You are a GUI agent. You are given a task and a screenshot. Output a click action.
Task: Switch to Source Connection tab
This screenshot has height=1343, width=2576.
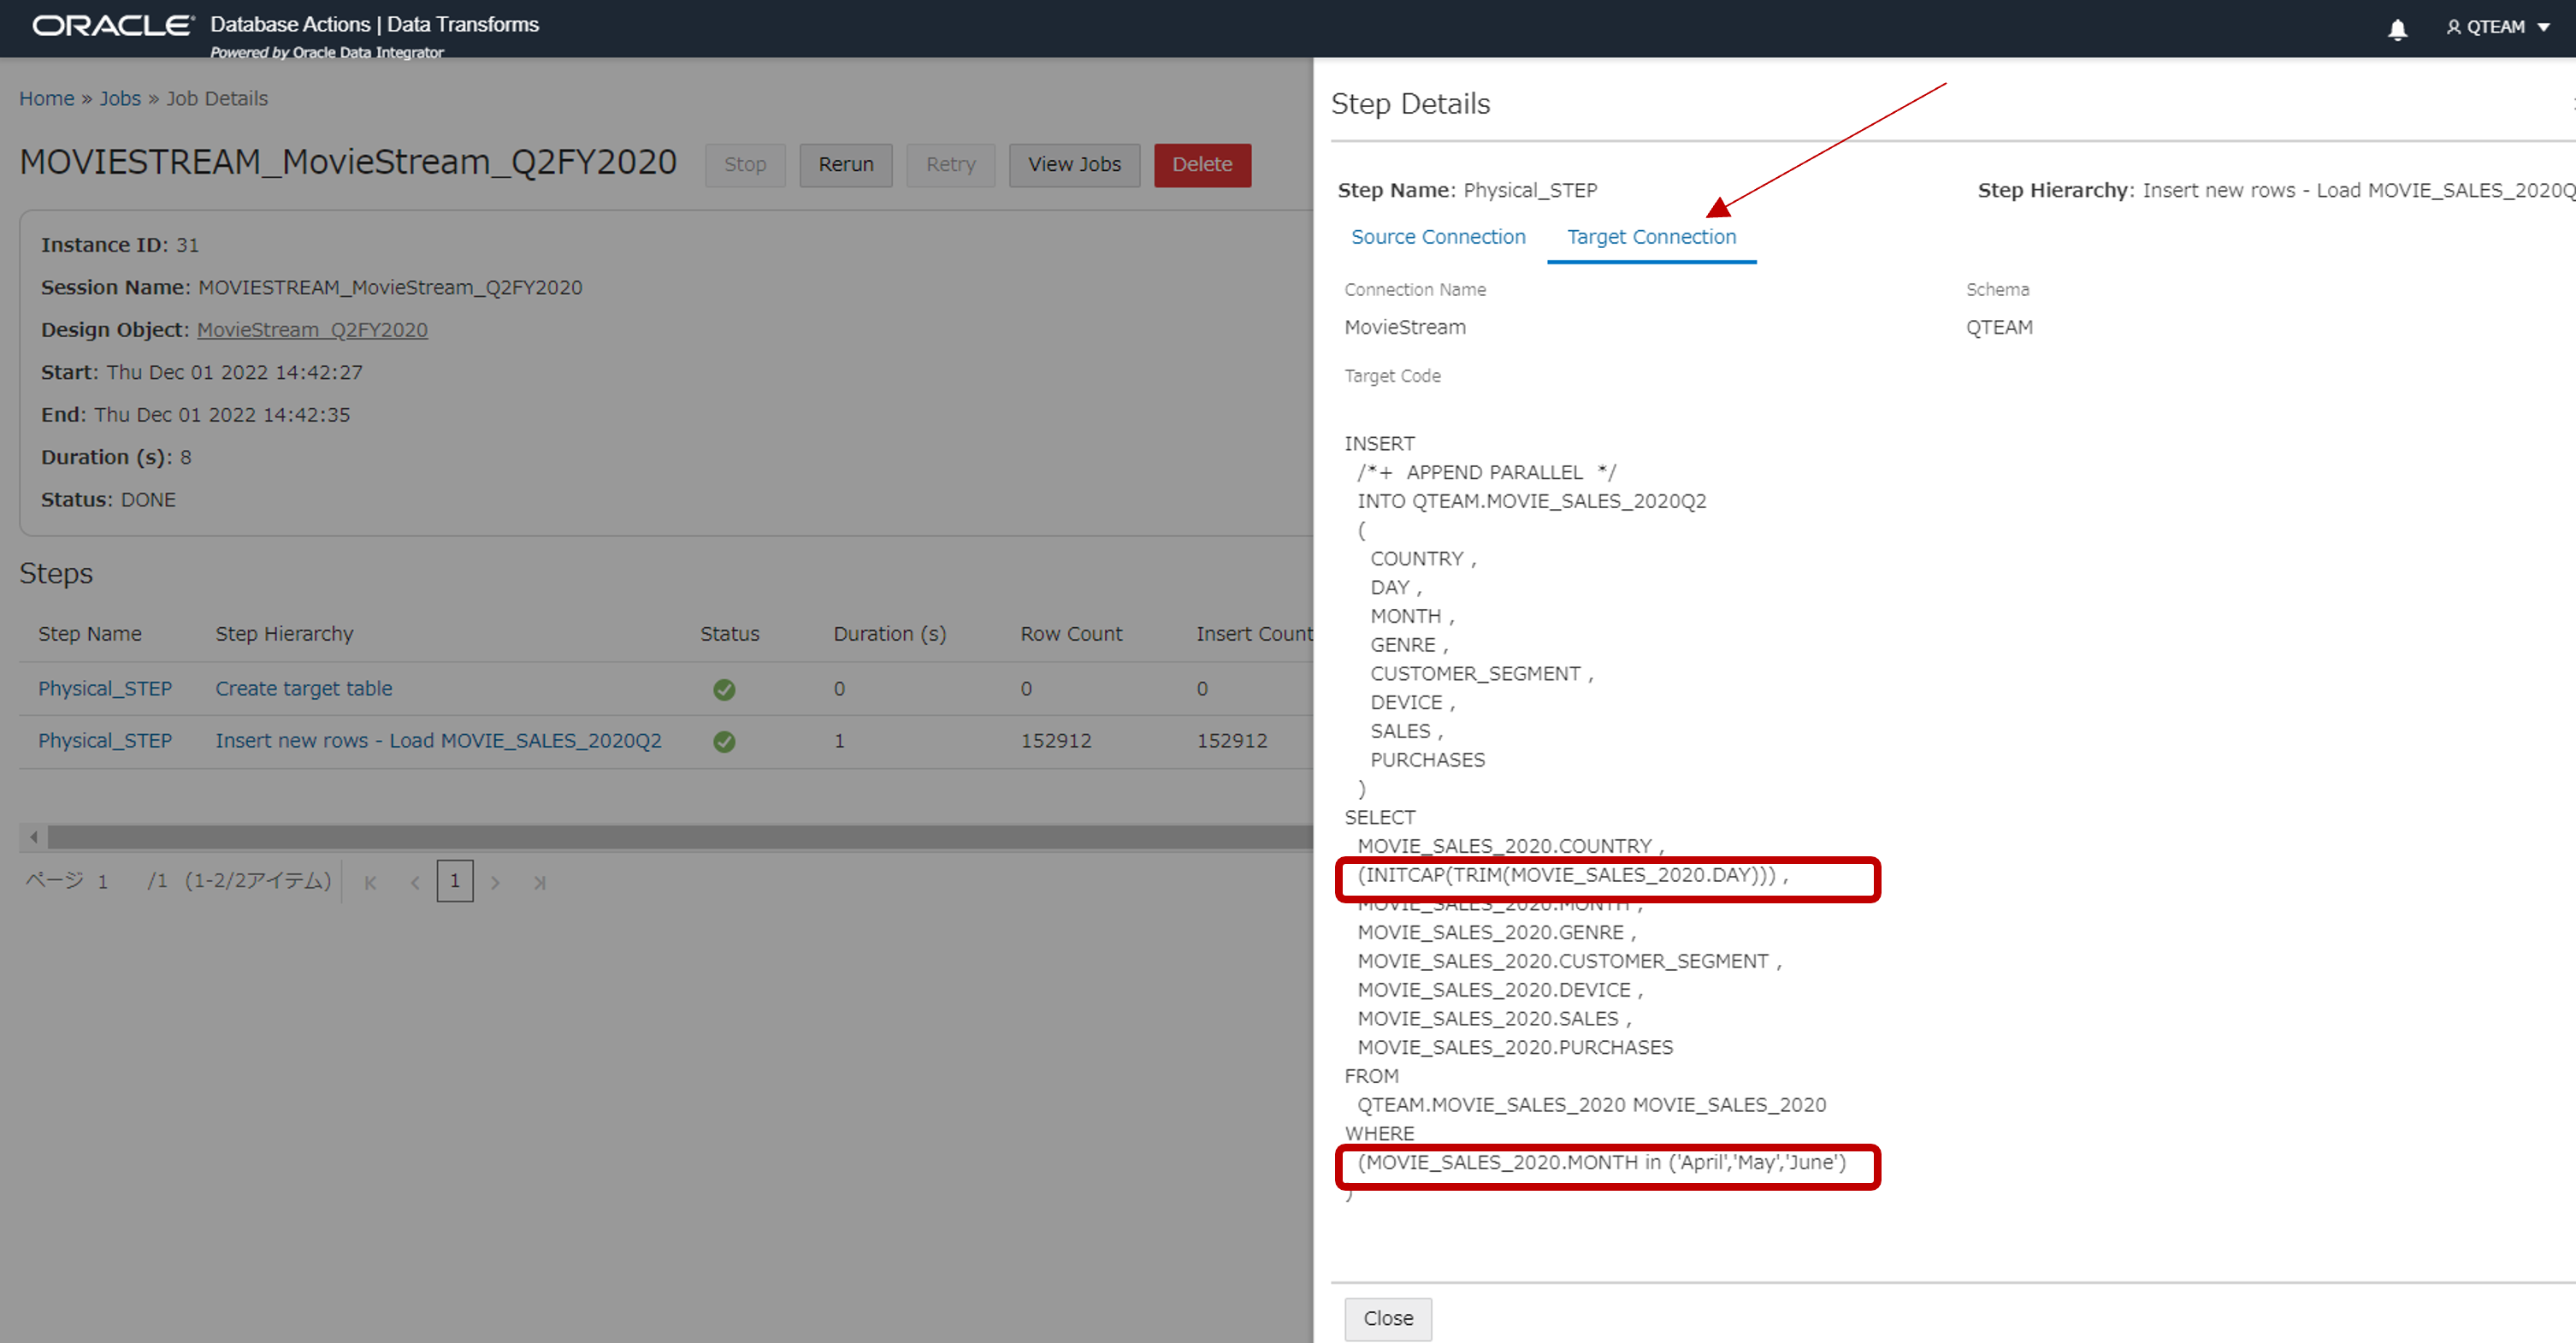pyautogui.click(x=1437, y=237)
